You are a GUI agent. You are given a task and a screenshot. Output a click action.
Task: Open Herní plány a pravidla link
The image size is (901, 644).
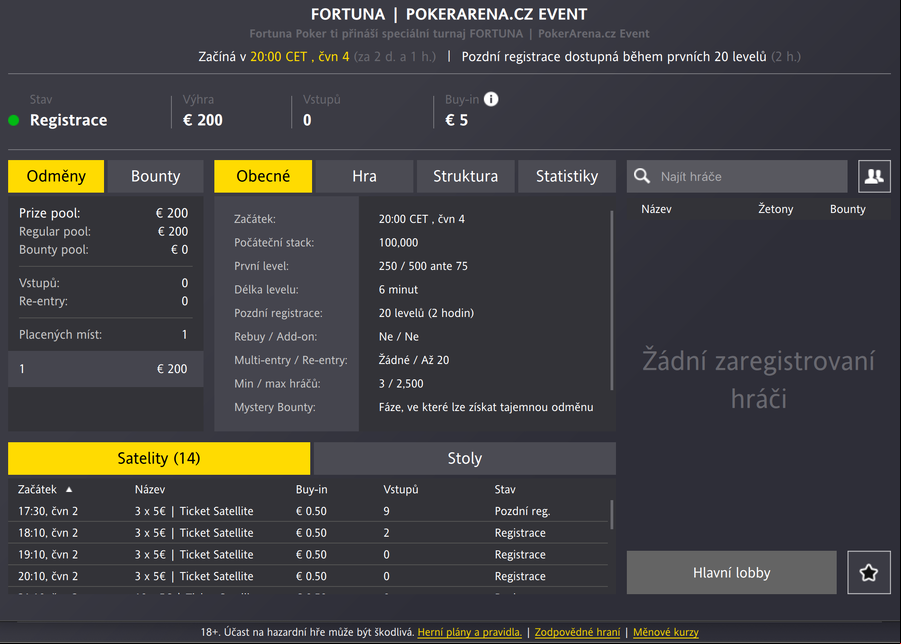point(469,632)
